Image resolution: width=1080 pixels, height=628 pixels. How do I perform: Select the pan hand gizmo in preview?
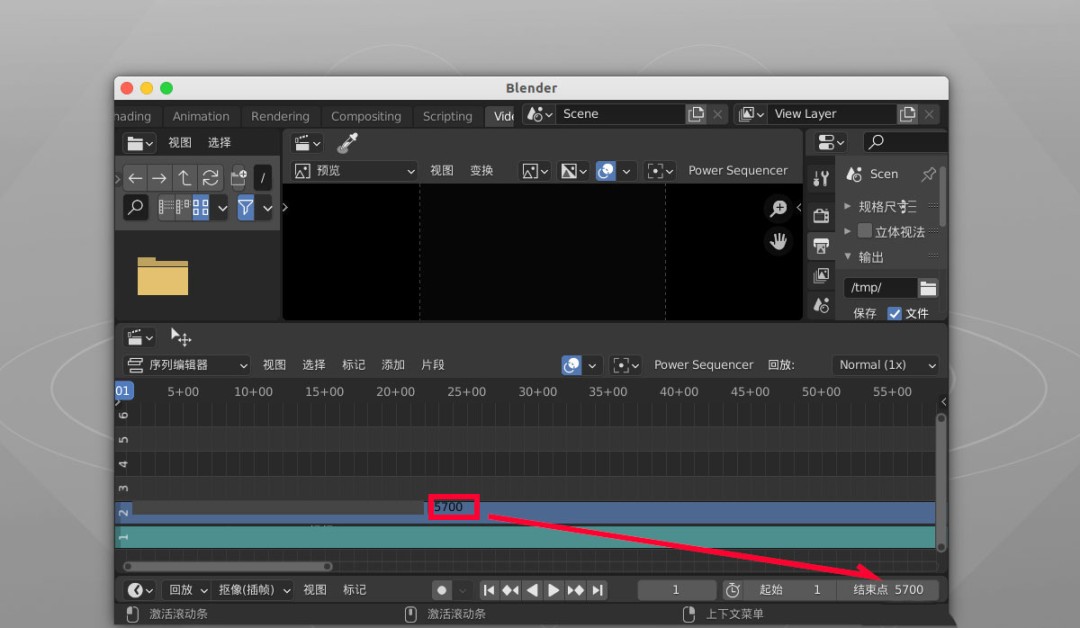click(778, 241)
